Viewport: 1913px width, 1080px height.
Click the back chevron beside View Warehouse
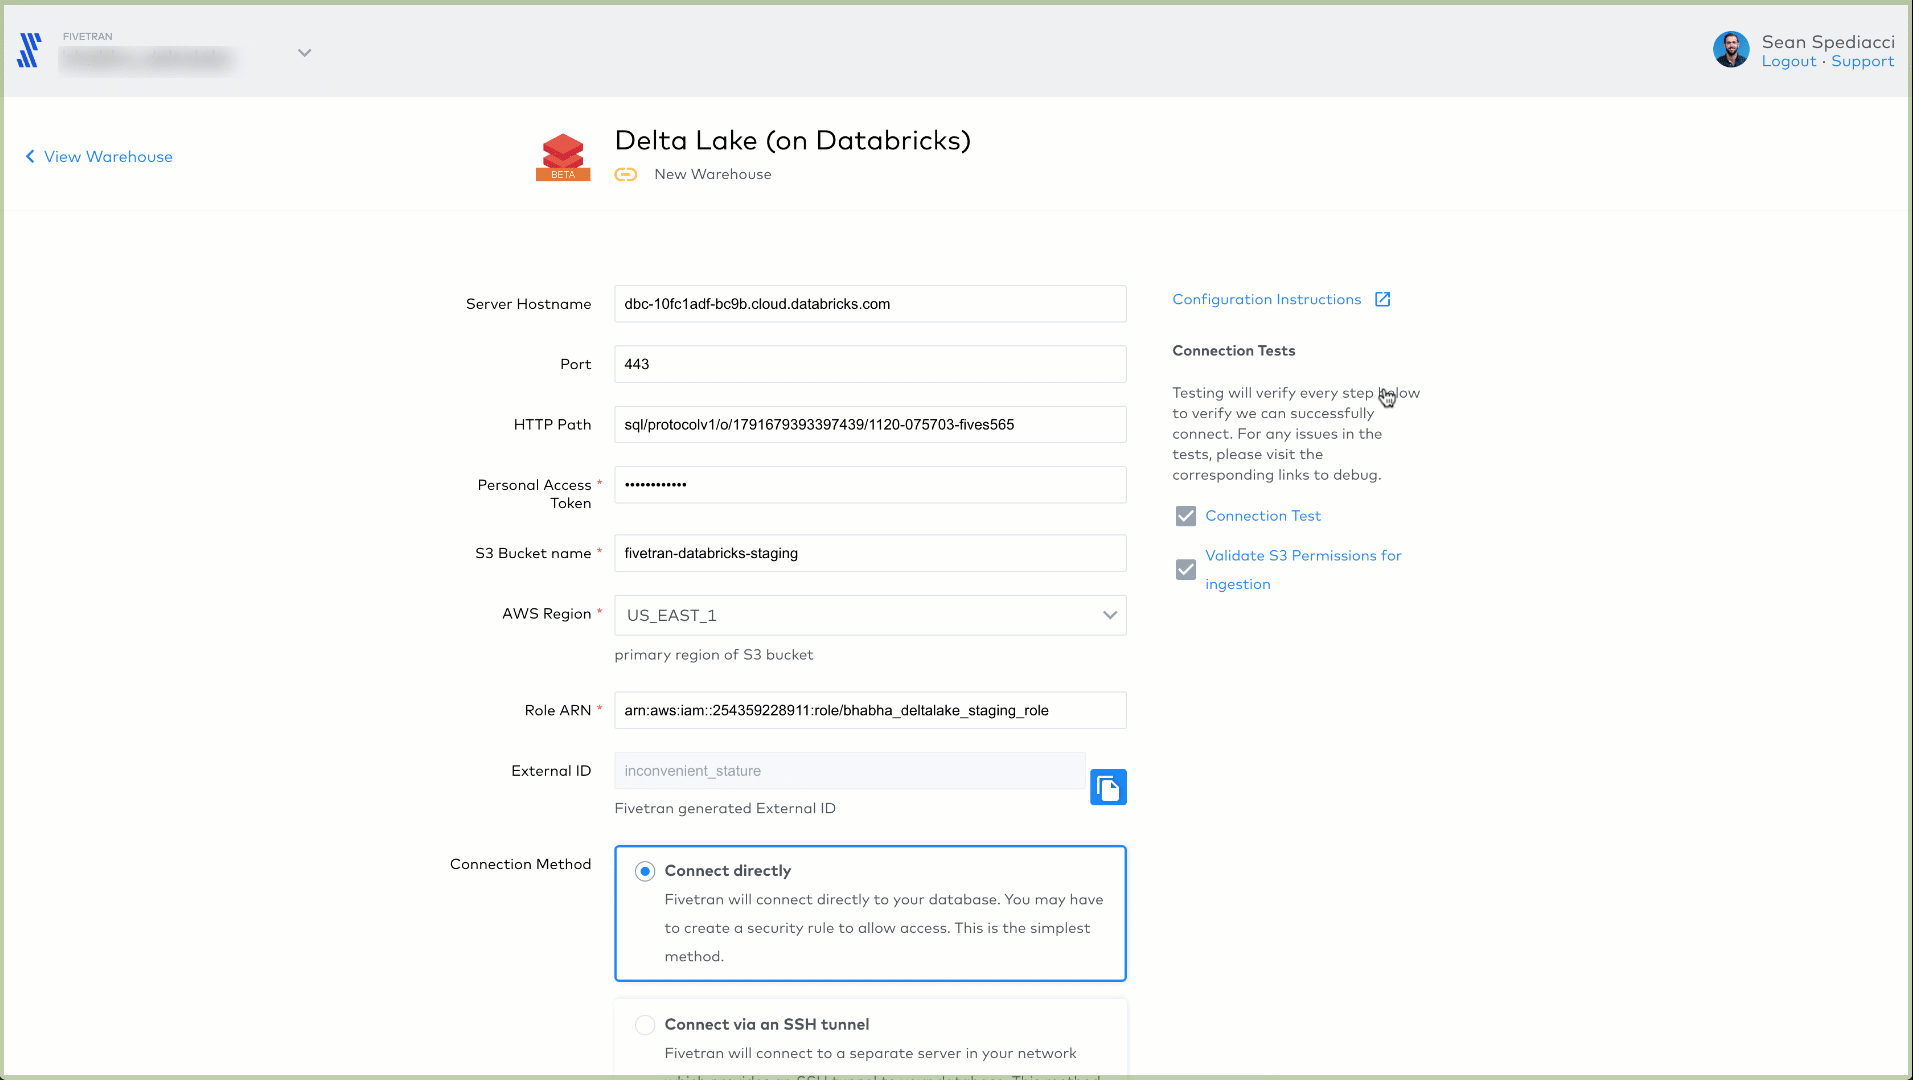[29, 156]
